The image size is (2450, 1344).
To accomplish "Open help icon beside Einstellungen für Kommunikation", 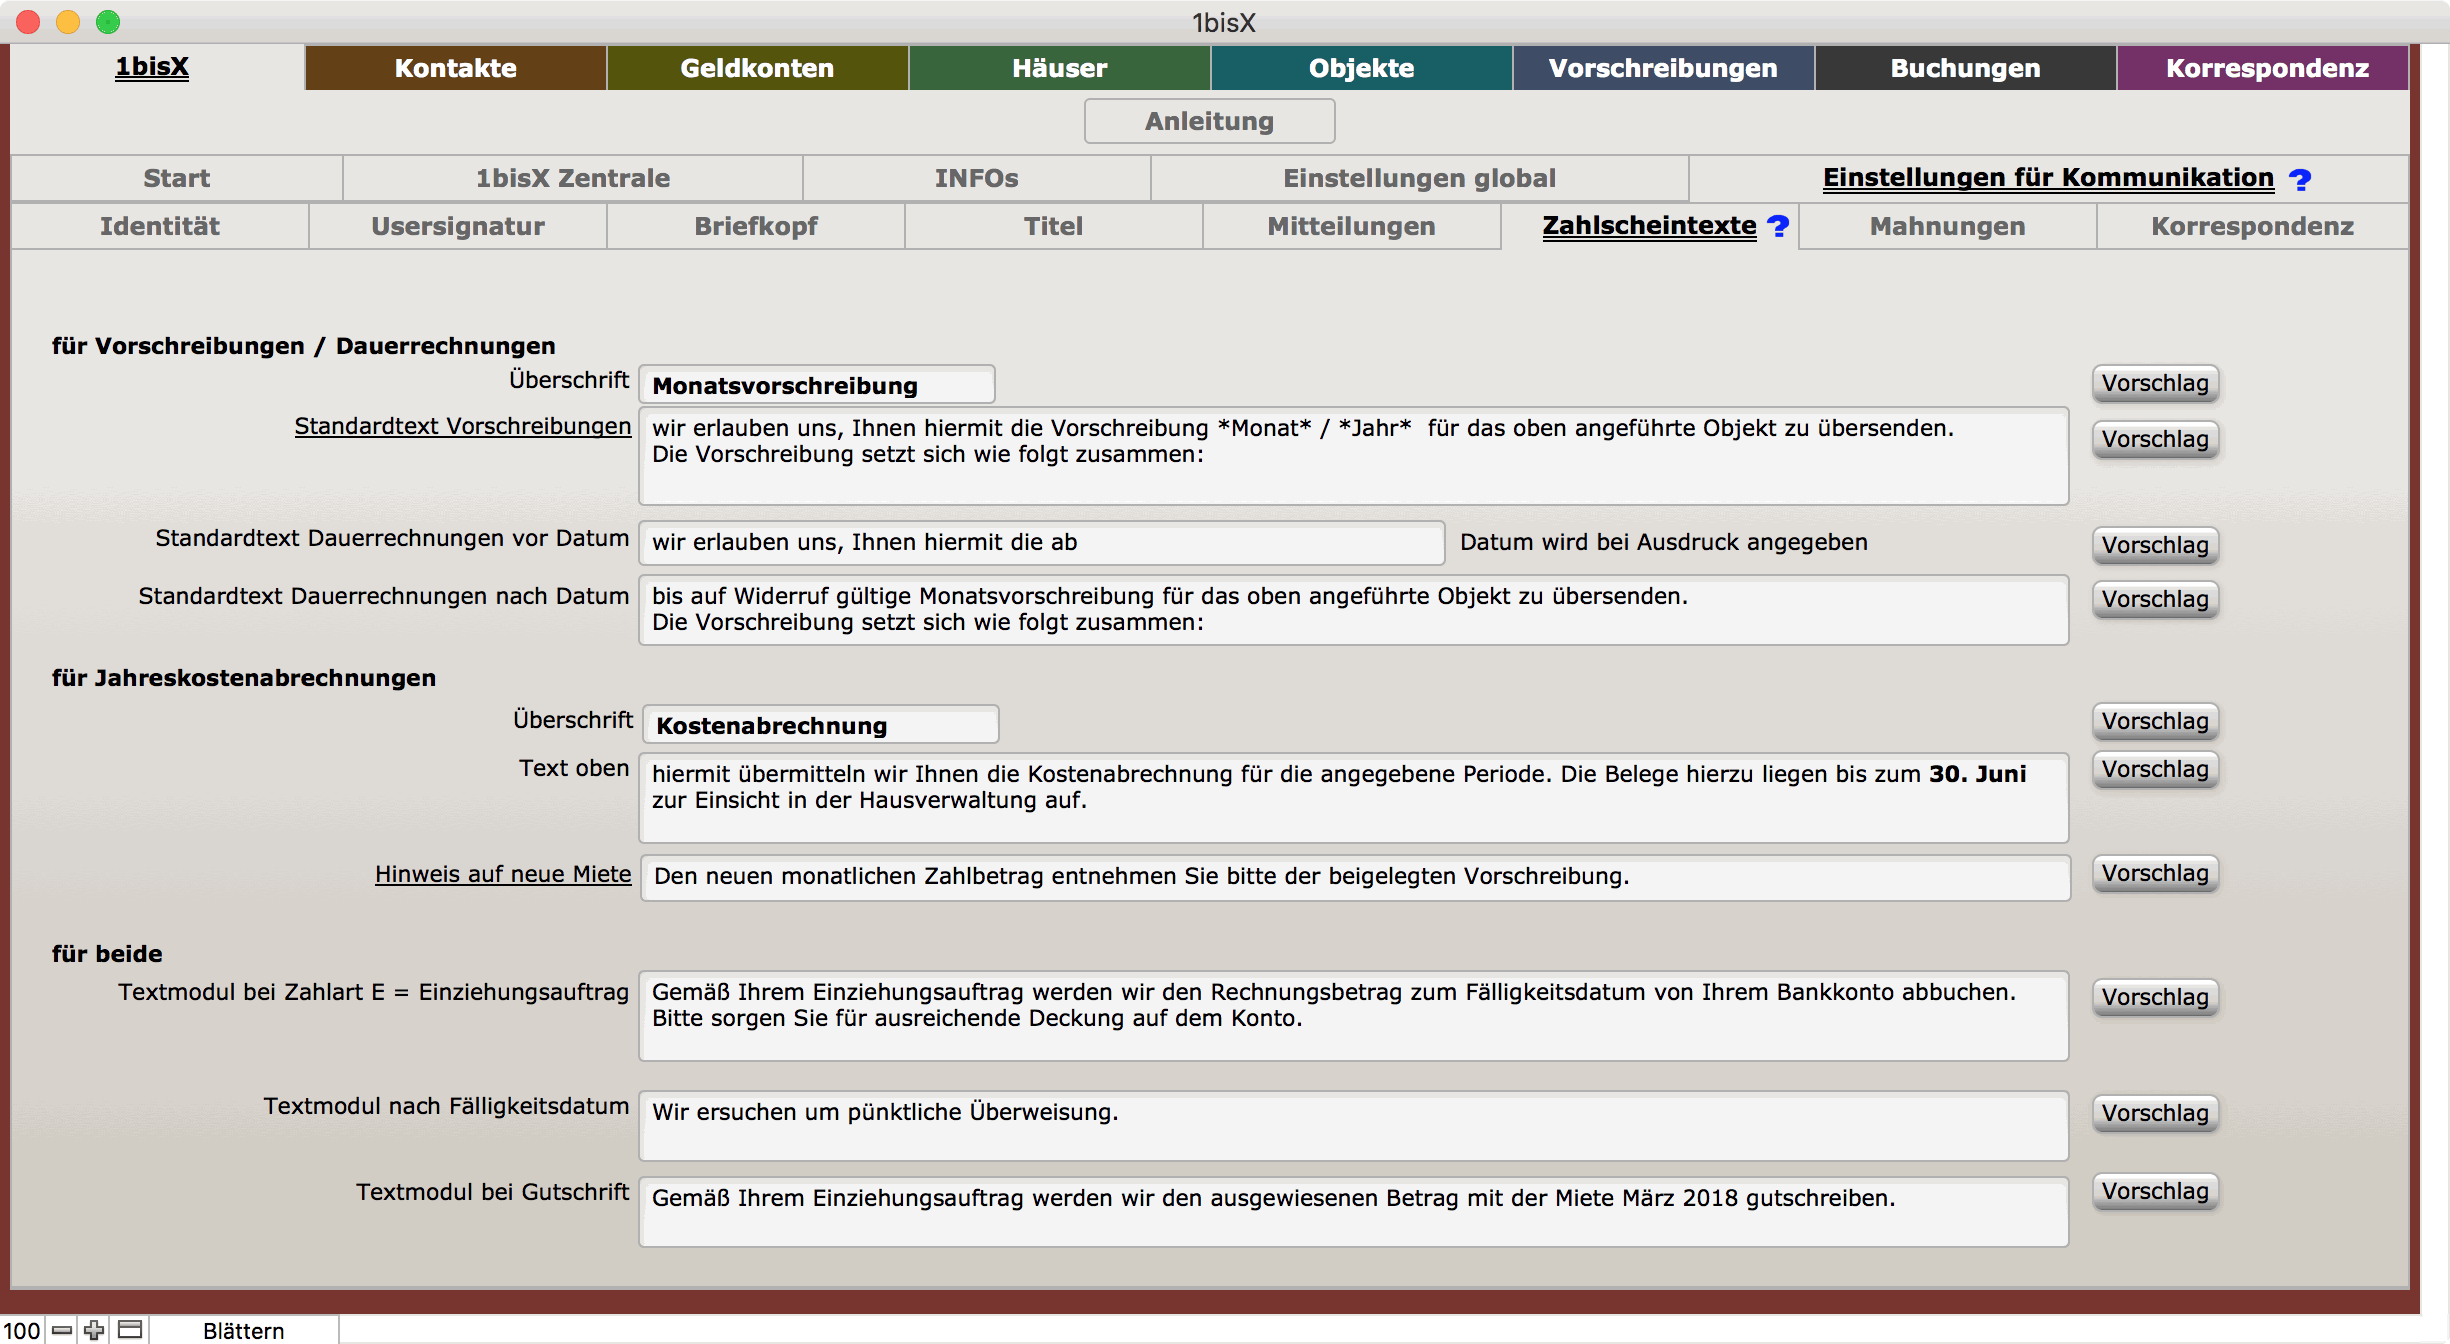I will point(2300,180).
